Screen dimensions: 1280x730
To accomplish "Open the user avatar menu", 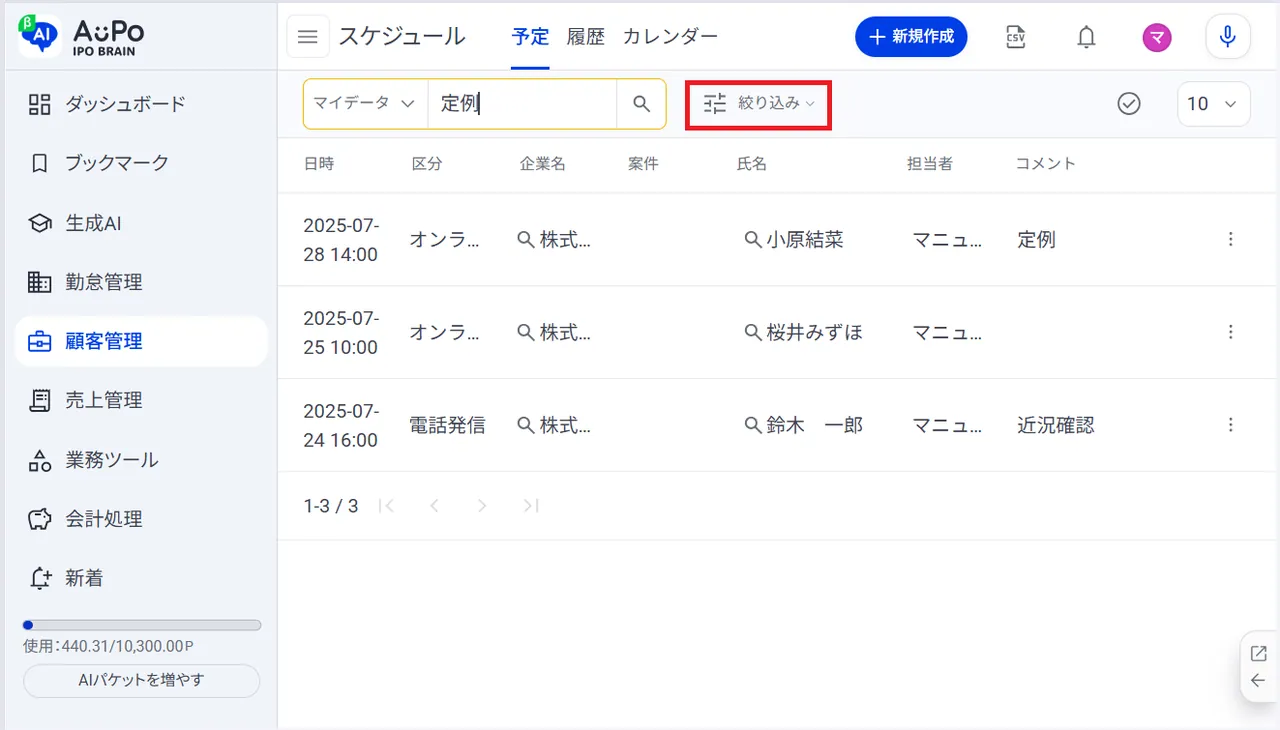I will [1157, 38].
